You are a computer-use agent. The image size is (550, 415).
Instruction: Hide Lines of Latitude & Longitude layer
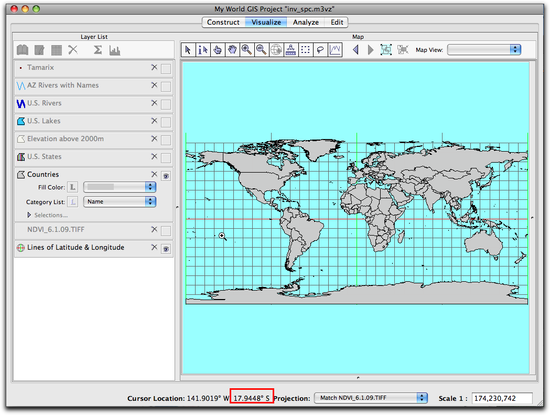coord(166,249)
